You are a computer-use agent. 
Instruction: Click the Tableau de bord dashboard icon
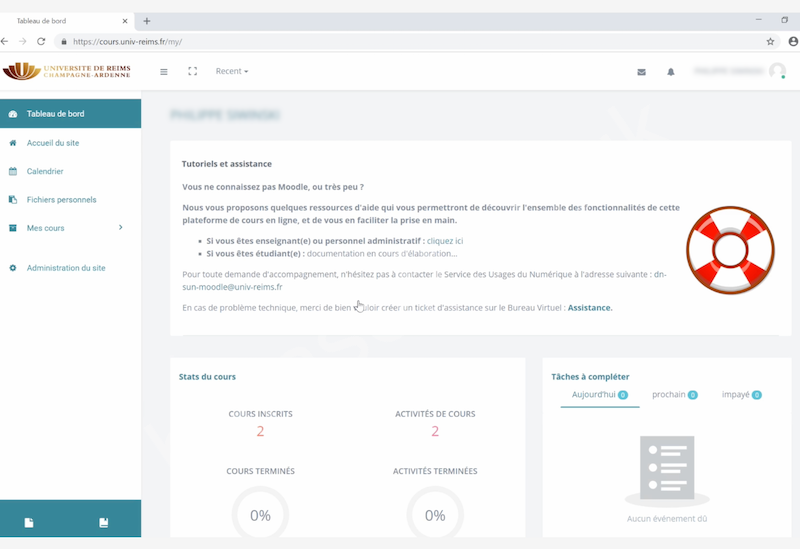click(x=13, y=114)
